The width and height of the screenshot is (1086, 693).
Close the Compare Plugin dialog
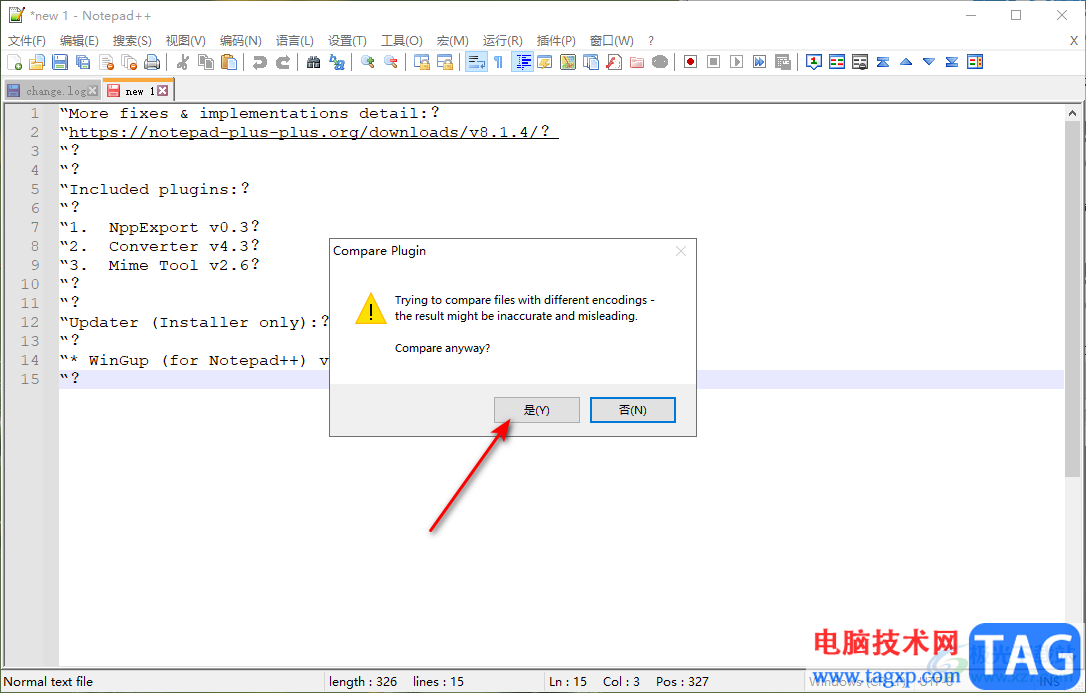(681, 251)
